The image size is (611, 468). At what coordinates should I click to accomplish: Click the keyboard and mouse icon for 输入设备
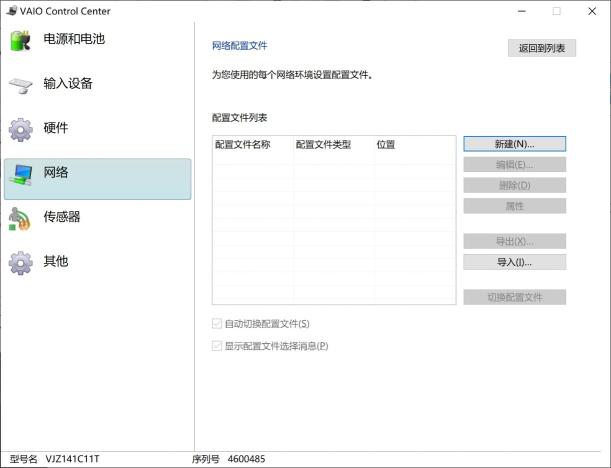tap(21, 85)
